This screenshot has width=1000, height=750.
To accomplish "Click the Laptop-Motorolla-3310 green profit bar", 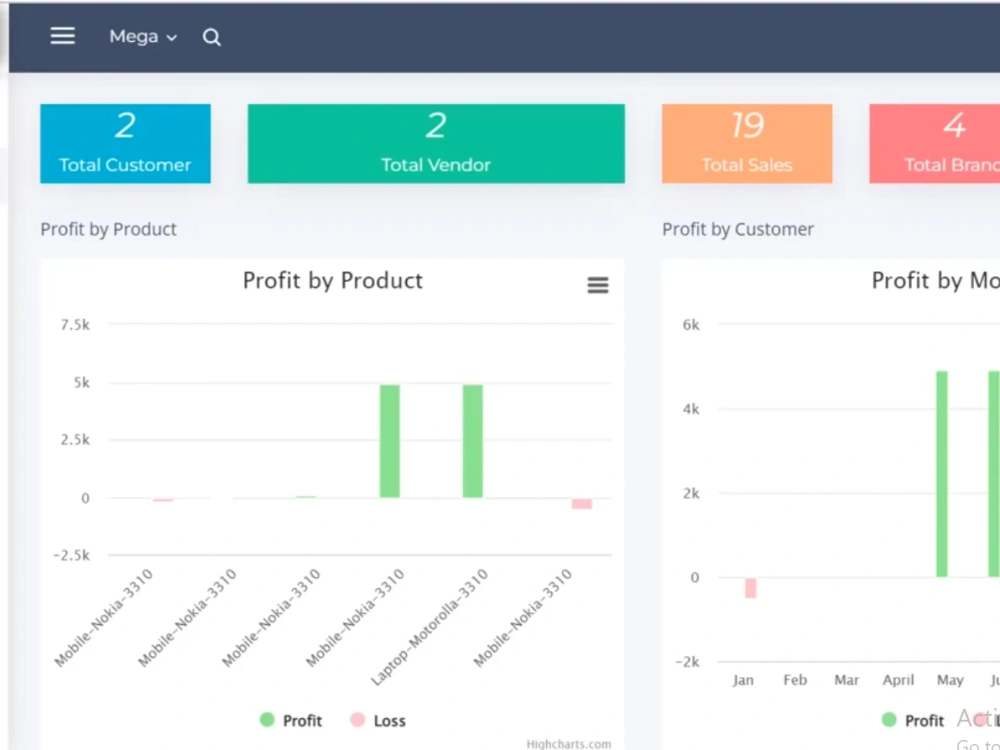I will 473,441.
